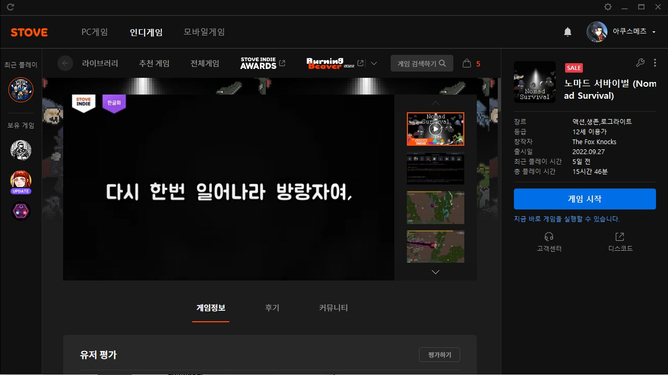The height and width of the screenshot is (375, 668).
Task: Click the 평가하기 button
Action: click(x=439, y=355)
